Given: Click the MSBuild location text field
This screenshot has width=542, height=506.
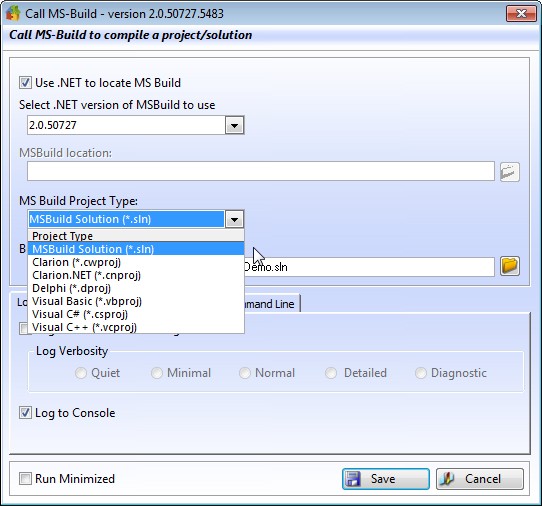Looking at the screenshot, I should pos(261,171).
